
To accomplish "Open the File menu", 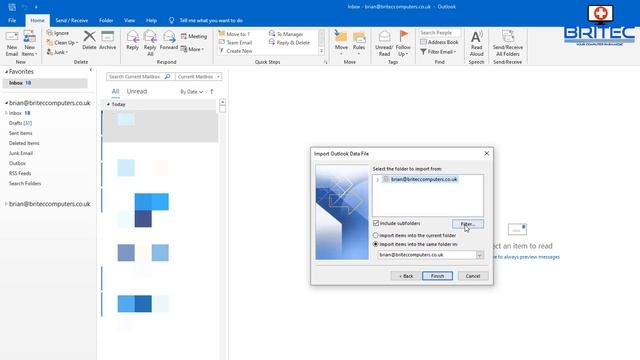I will 12,20.
